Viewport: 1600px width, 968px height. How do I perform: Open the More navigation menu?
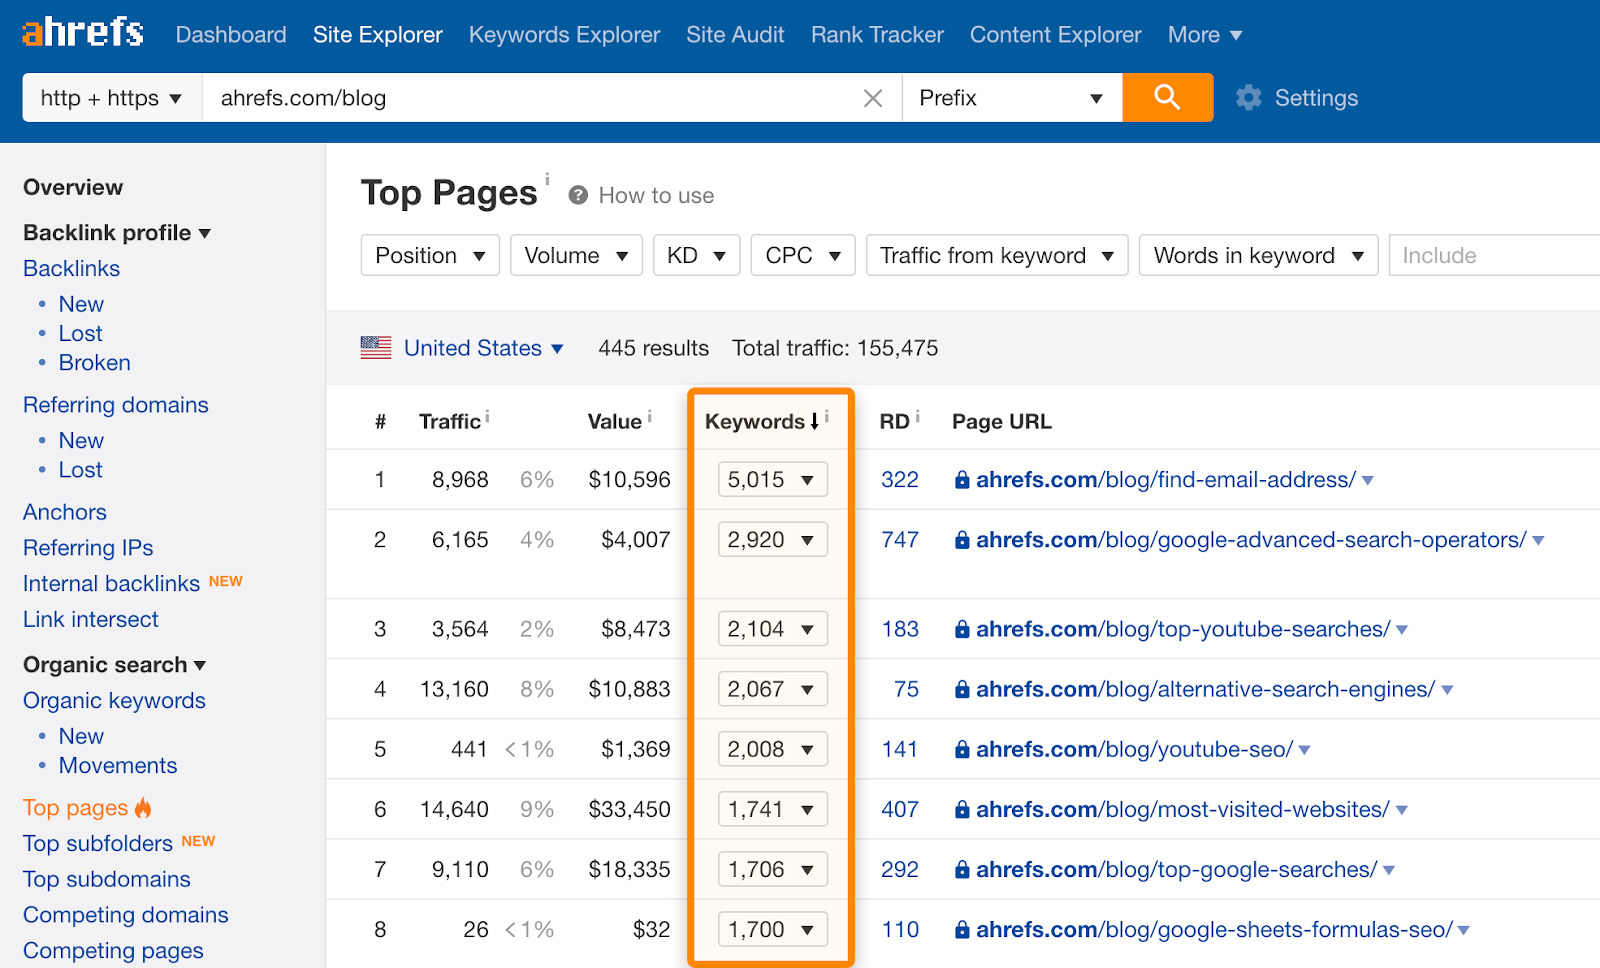[x=1204, y=34]
